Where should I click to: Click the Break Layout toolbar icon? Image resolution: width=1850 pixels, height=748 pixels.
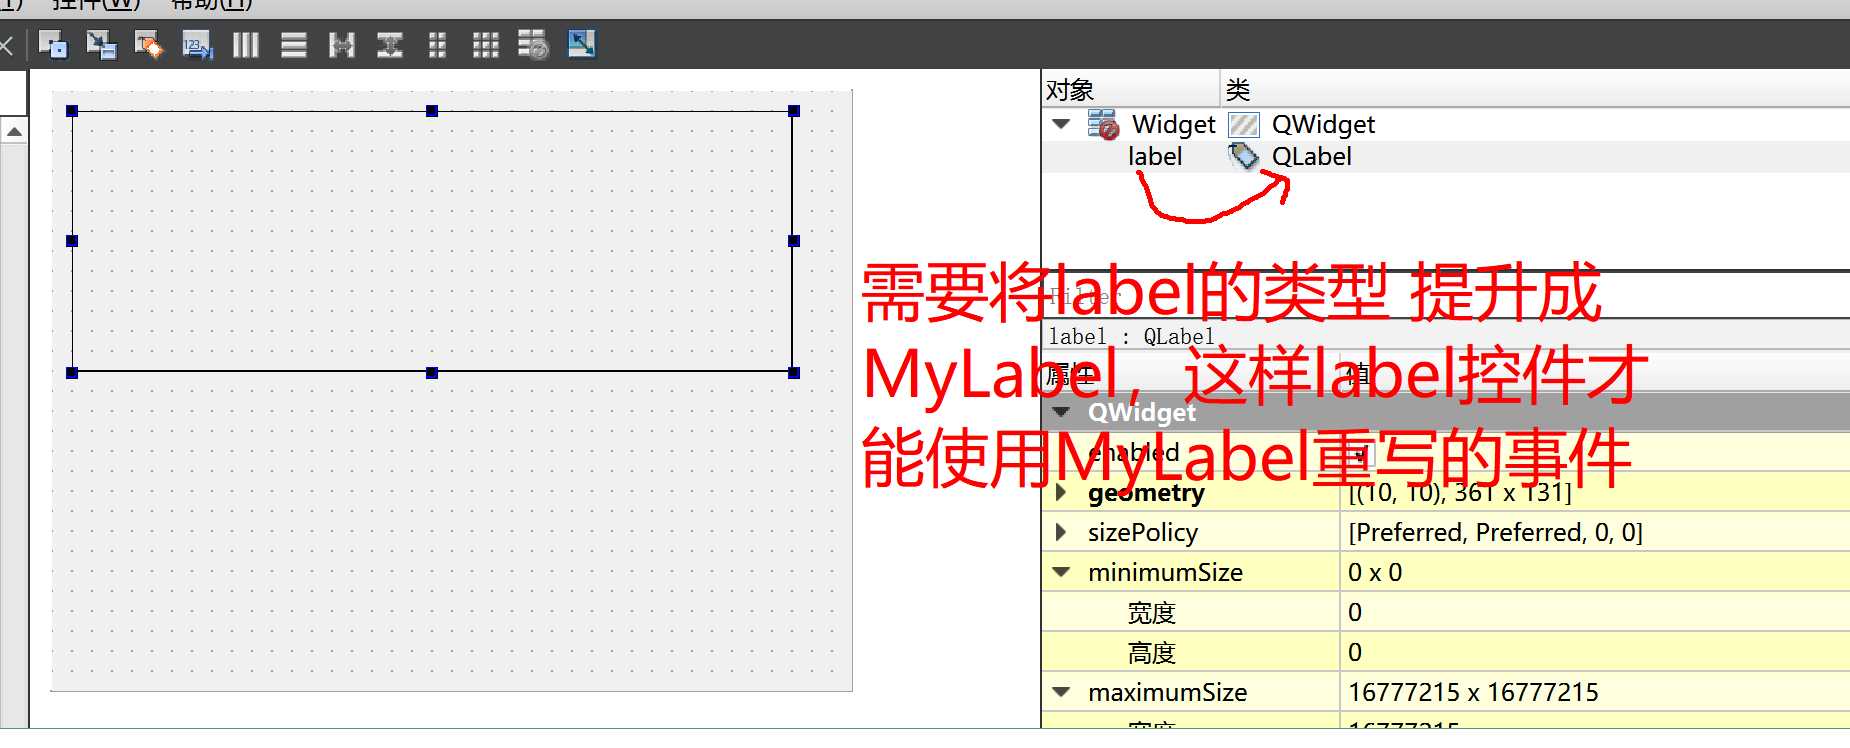click(533, 45)
